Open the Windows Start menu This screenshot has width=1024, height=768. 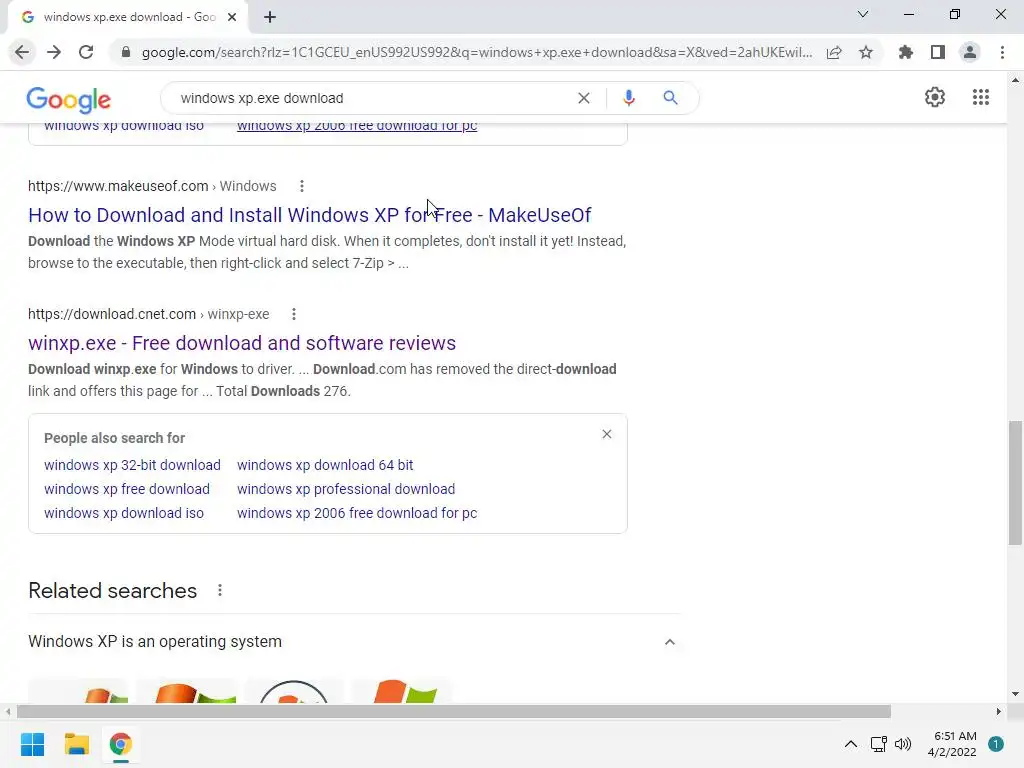coord(33,744)
